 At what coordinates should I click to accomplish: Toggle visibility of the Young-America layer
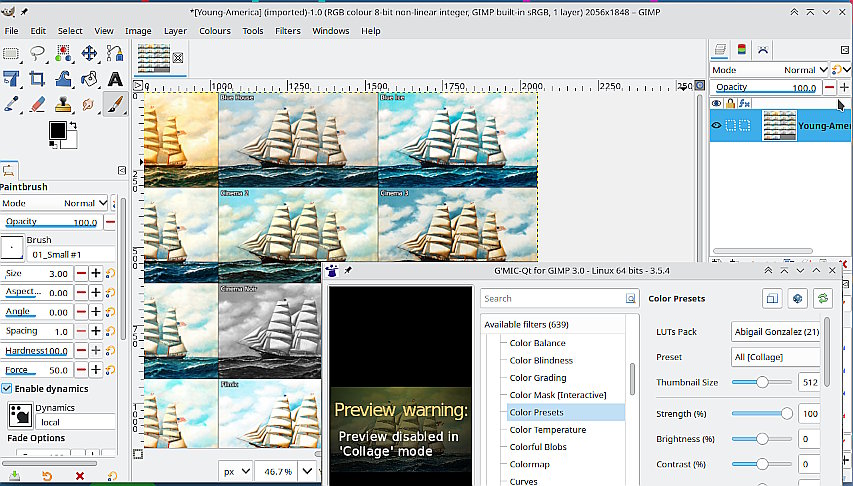(716, 125)
